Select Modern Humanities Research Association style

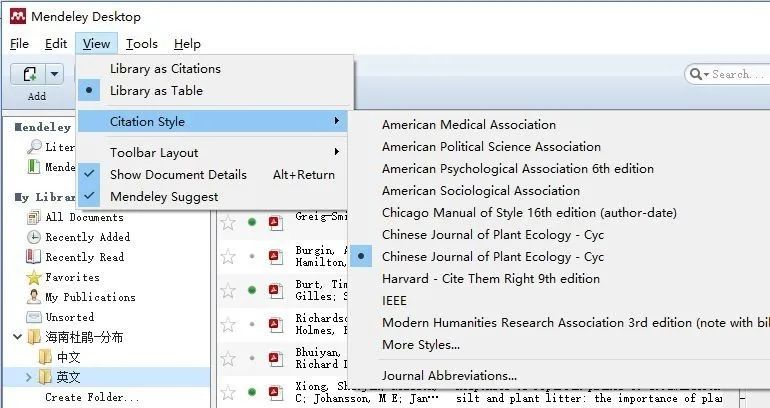[559, 323]
